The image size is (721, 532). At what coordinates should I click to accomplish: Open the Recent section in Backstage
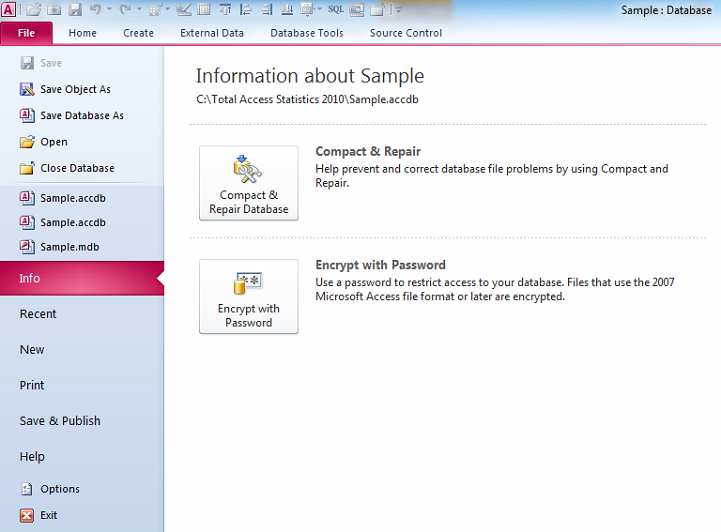[38, 314]
